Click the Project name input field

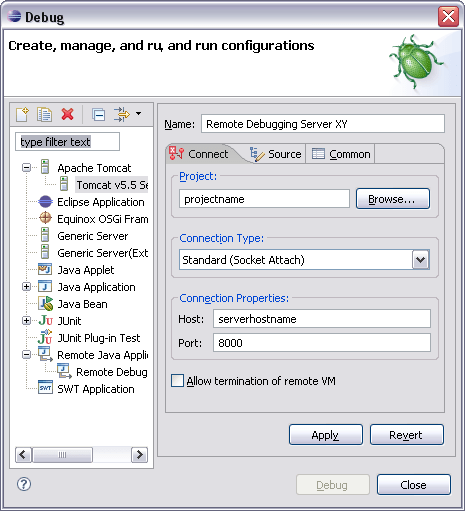(264, 199)
